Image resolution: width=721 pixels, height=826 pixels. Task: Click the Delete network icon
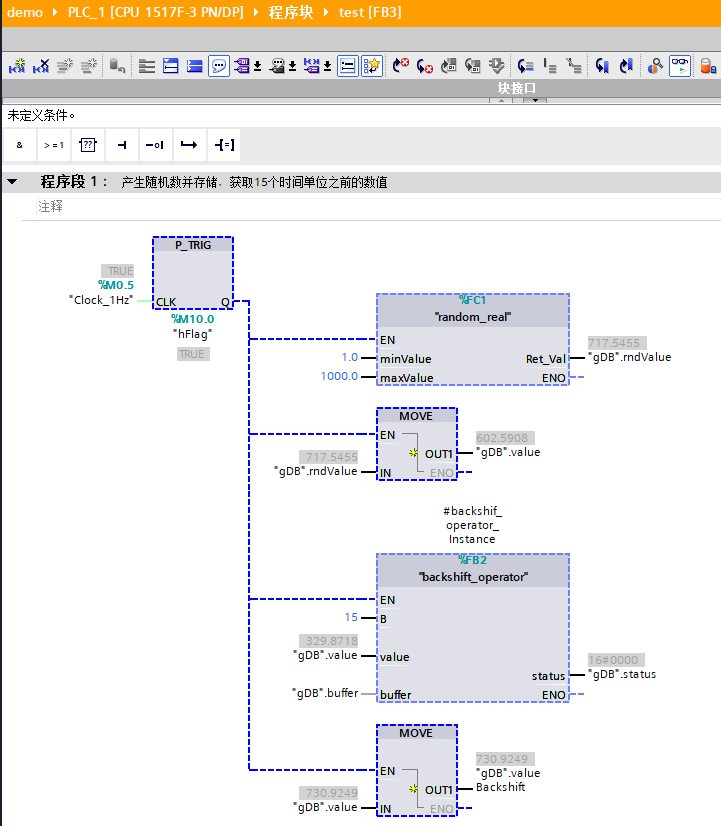pyautogui.click(x=41, y=66)
